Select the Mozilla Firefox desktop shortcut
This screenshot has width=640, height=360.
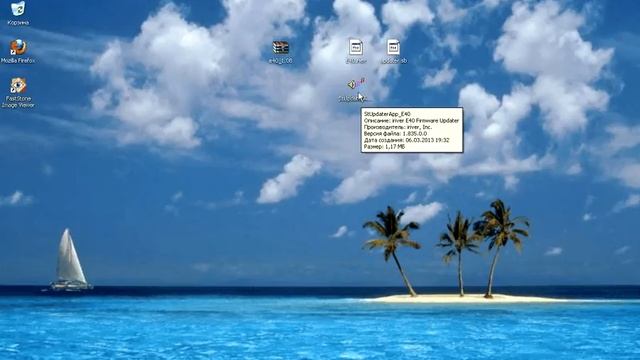(x=18, y=47)
